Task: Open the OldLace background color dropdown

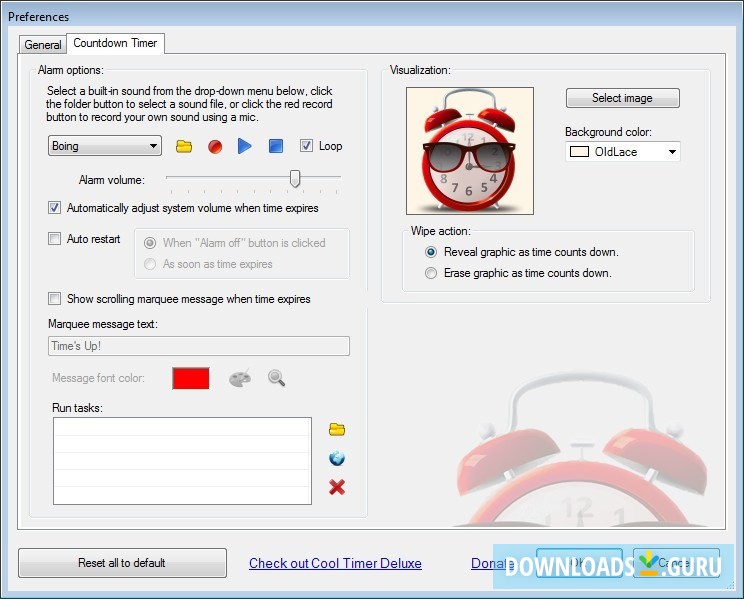Action: pyautogui.click(x=623, y=152)
